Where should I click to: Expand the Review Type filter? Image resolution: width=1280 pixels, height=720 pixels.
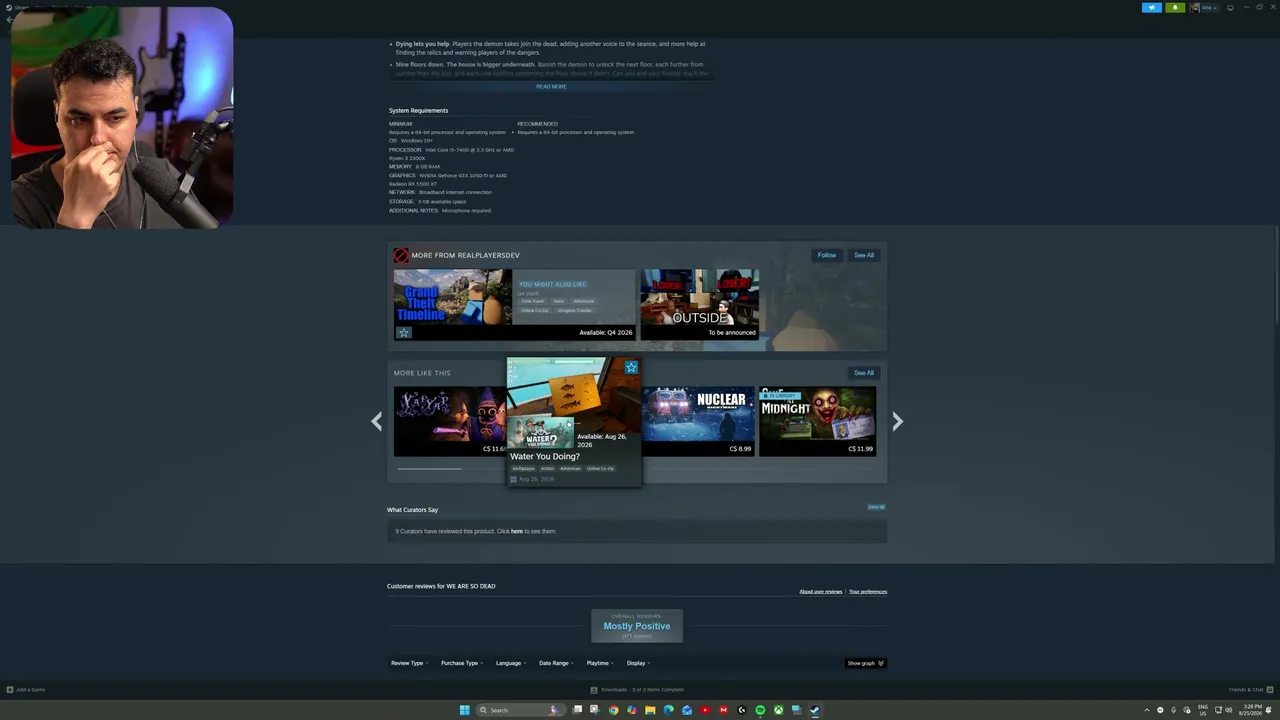pos(409,663)
